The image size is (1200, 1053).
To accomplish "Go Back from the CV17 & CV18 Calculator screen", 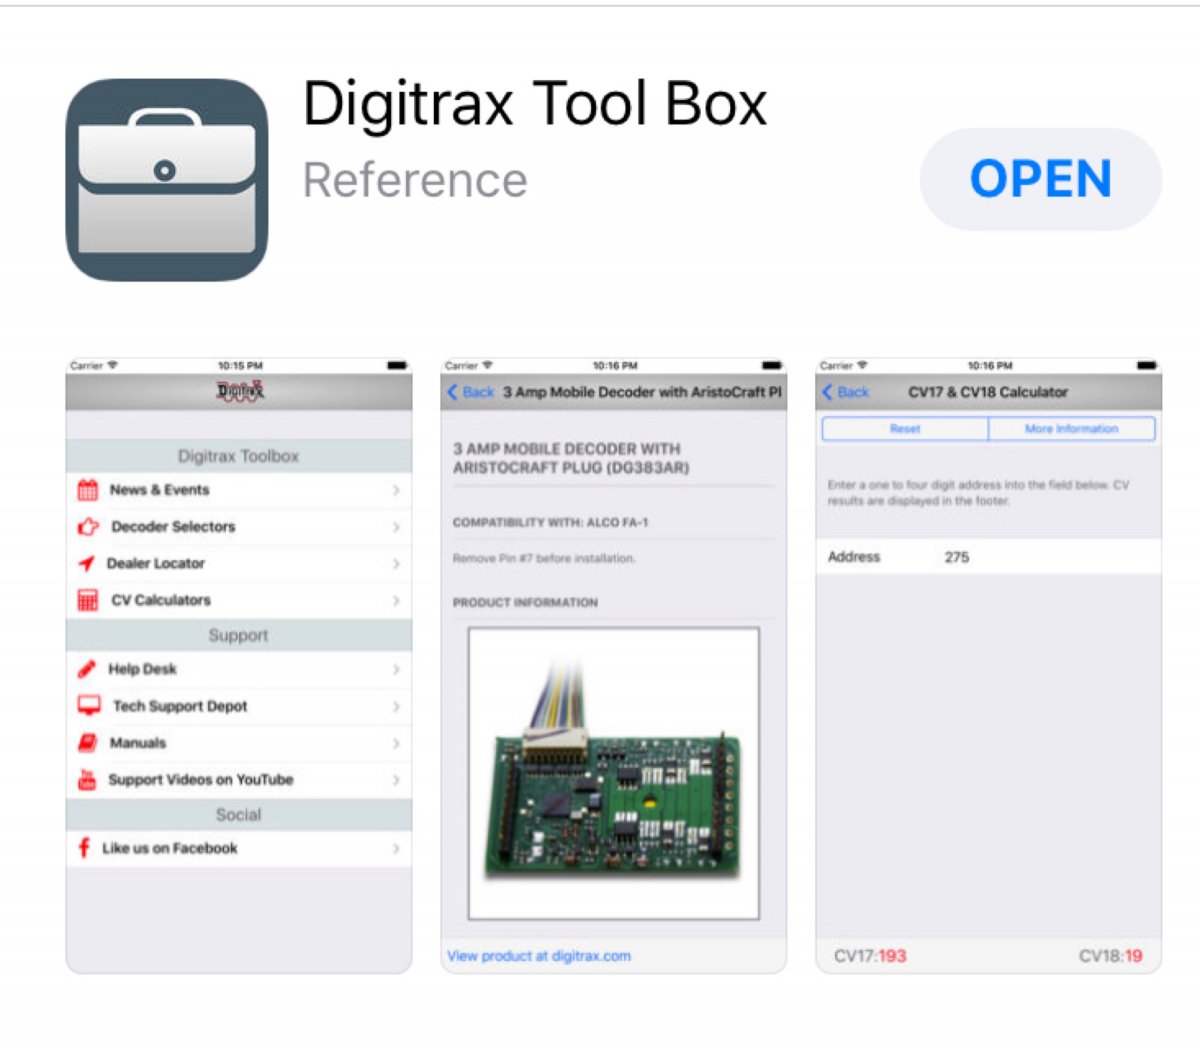I will 845,392.
